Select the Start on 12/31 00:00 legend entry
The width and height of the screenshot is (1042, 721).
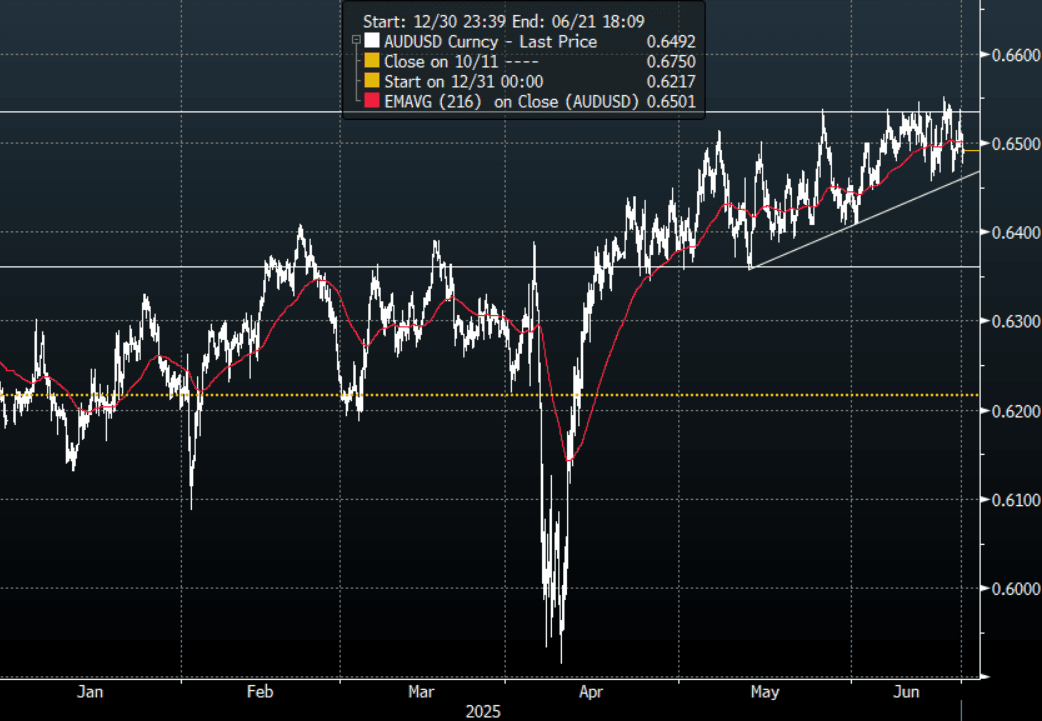[x=464, y=81]
